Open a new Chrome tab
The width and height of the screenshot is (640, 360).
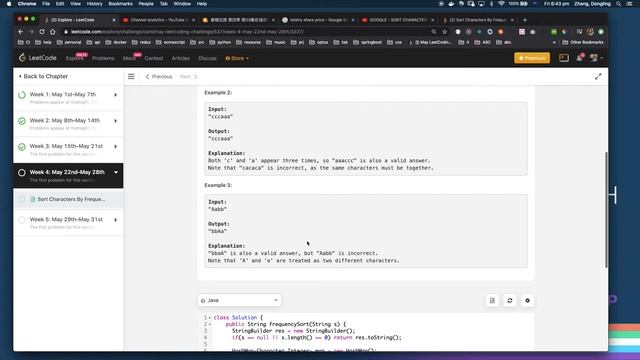point(525,20)
